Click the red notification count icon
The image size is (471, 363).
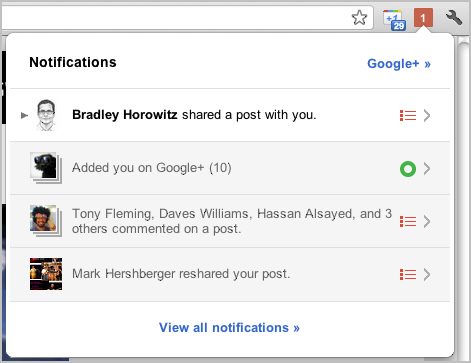point(423,18)
